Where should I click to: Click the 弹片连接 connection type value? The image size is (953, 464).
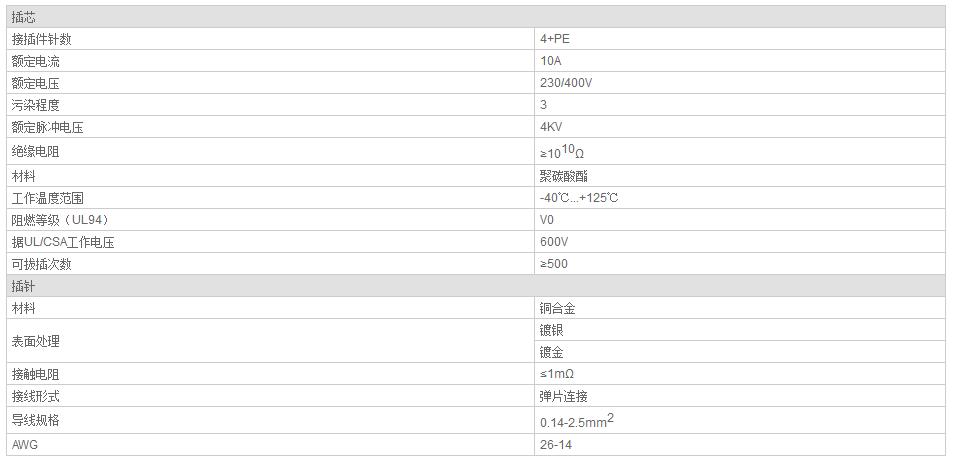point(563,396)
